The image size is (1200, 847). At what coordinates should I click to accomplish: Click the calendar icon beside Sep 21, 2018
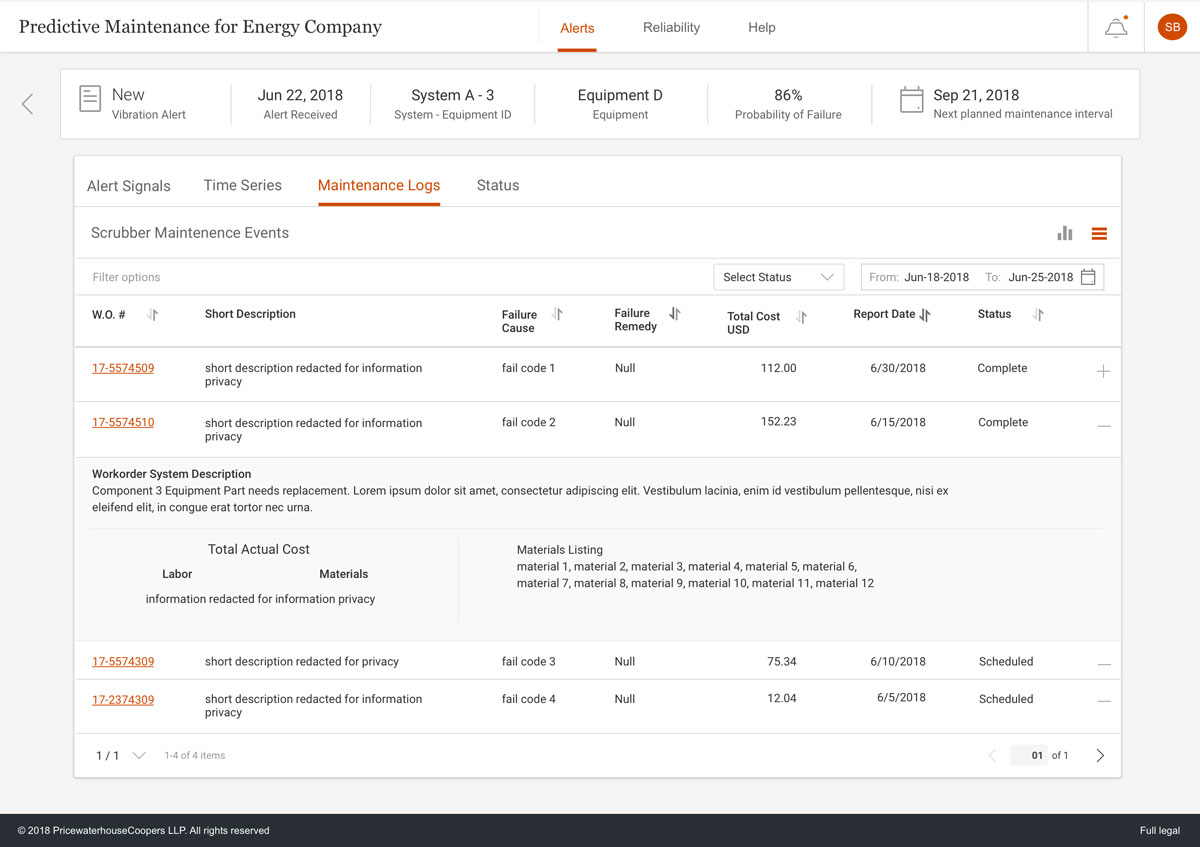[x=911, y=99]
